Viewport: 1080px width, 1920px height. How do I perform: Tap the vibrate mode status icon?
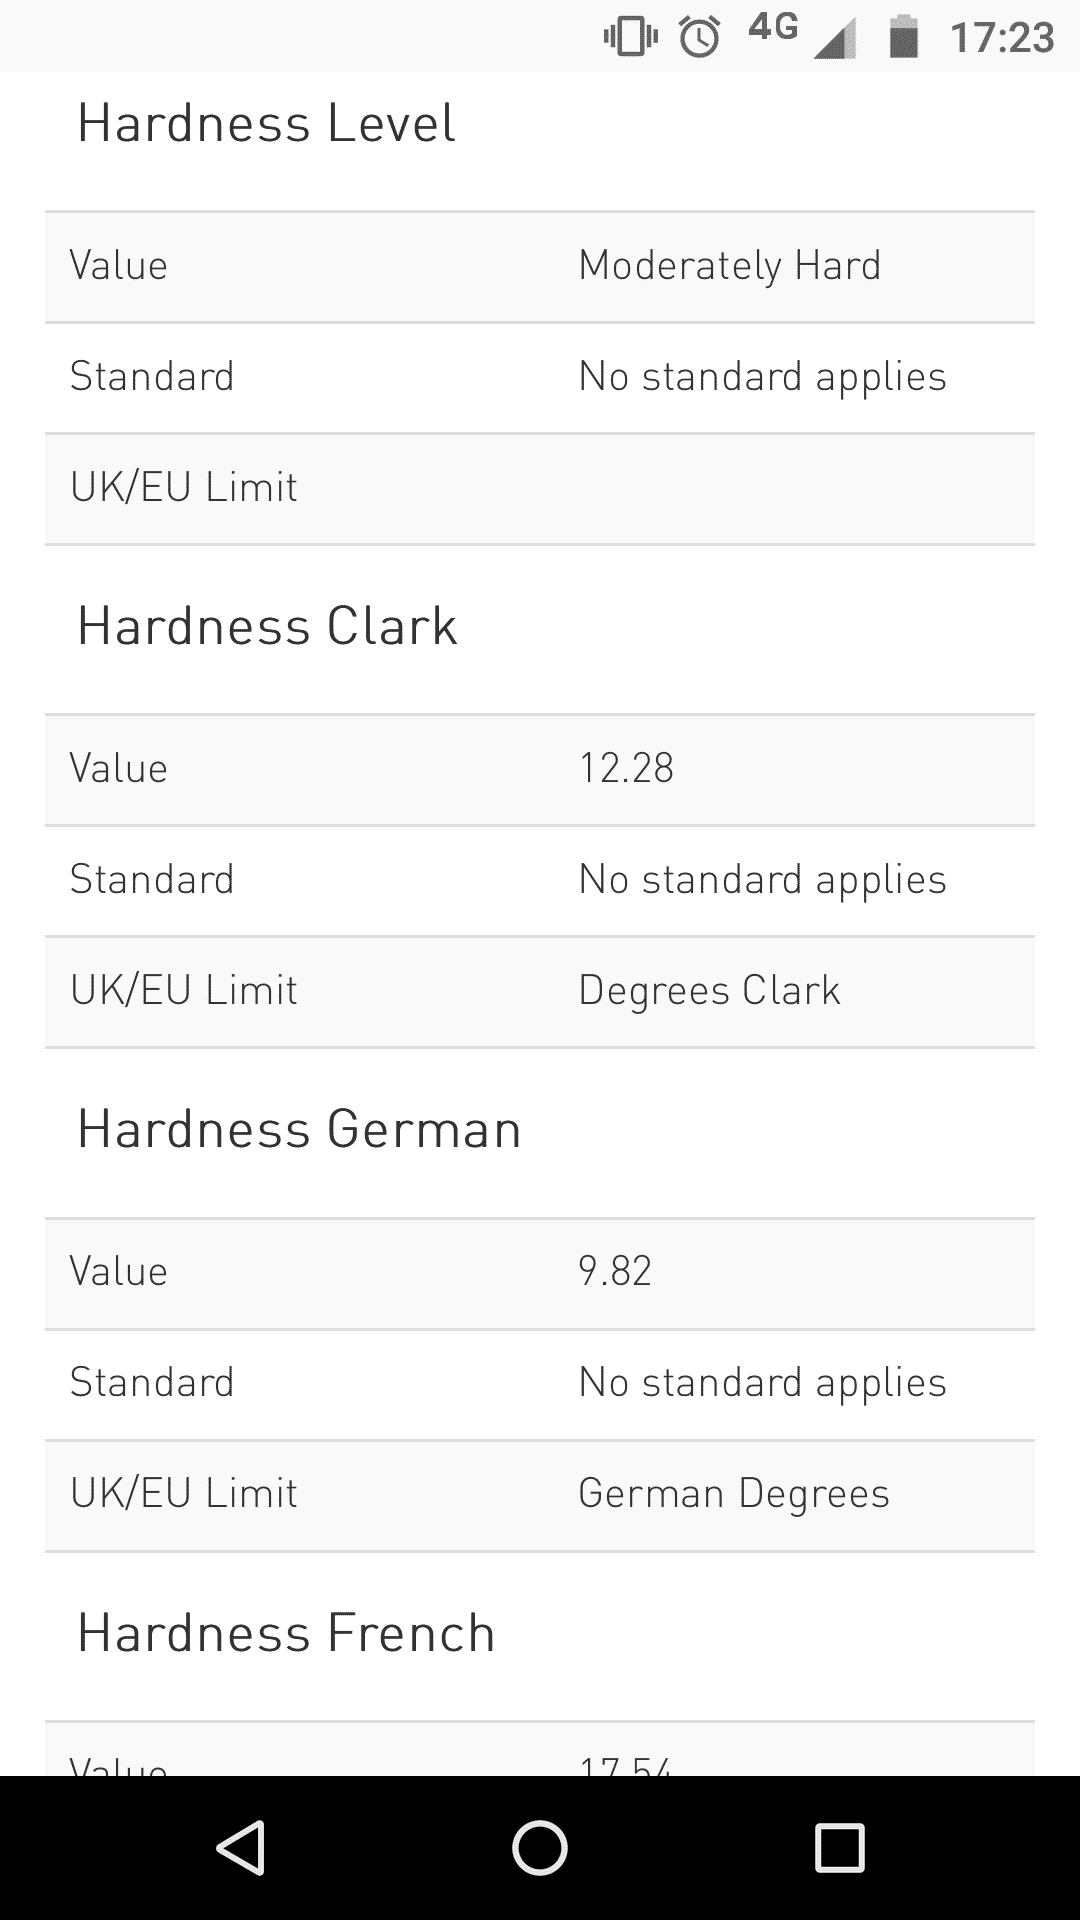click(631, 37)
